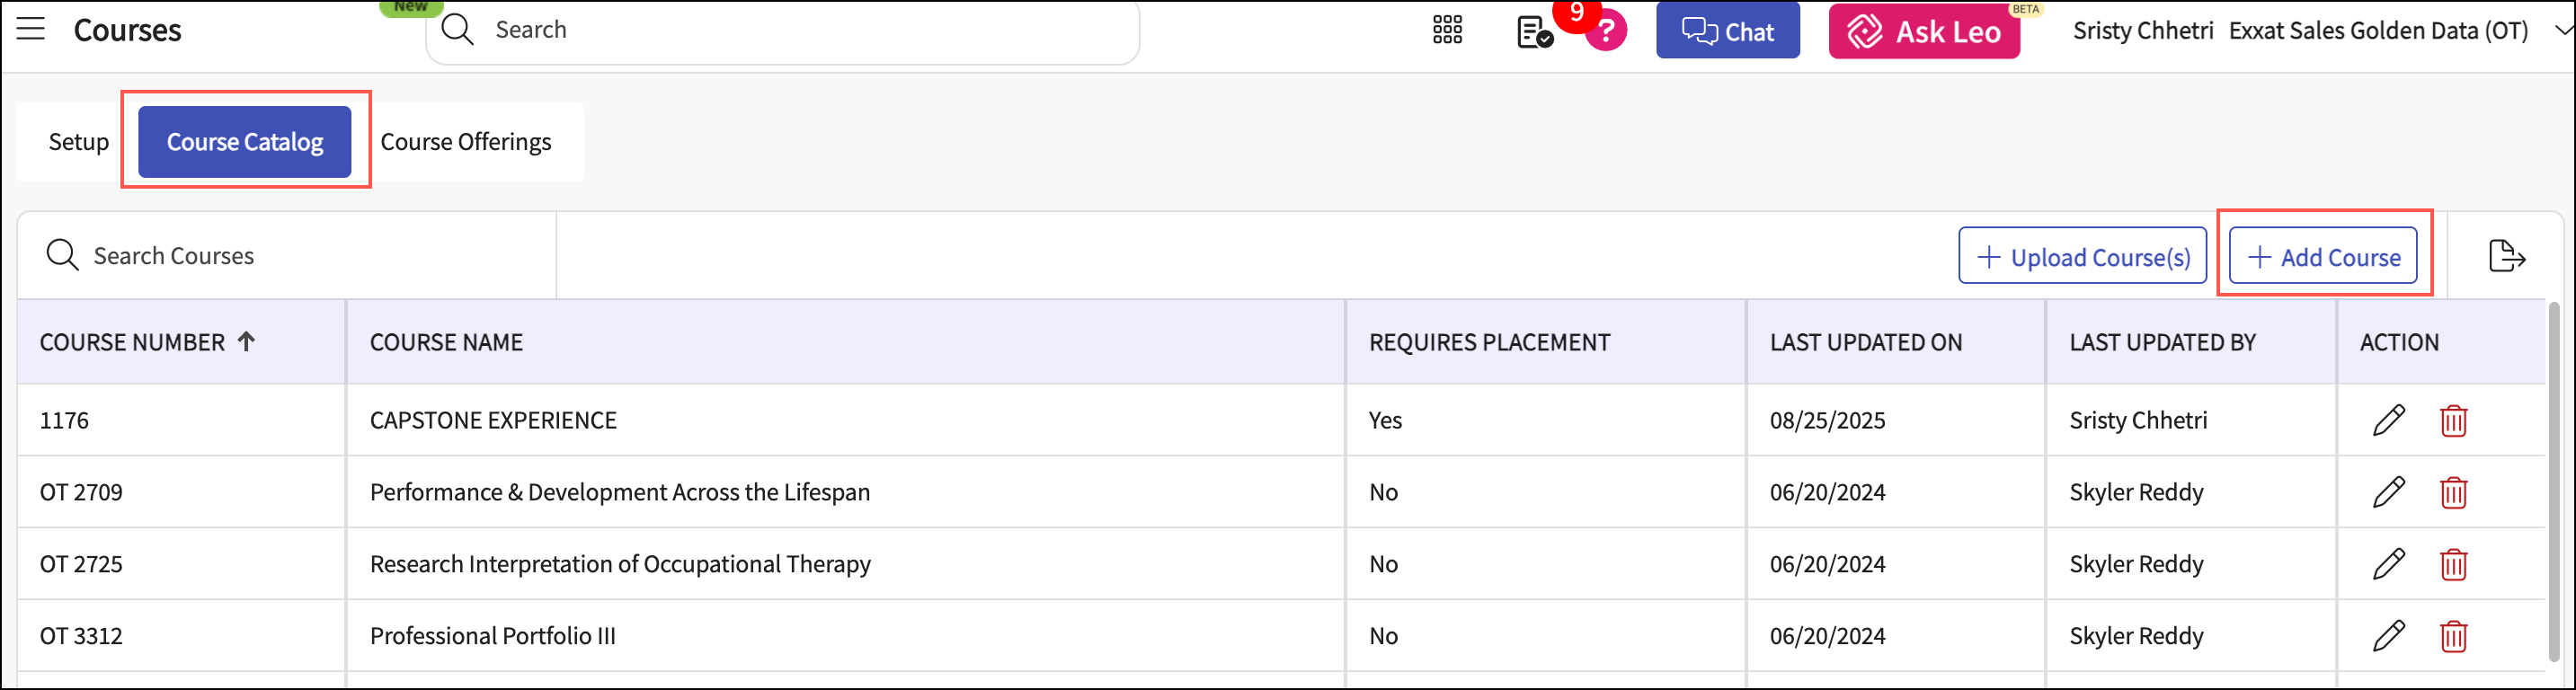Switch to the Course Offerings tab

coord(465,142)
